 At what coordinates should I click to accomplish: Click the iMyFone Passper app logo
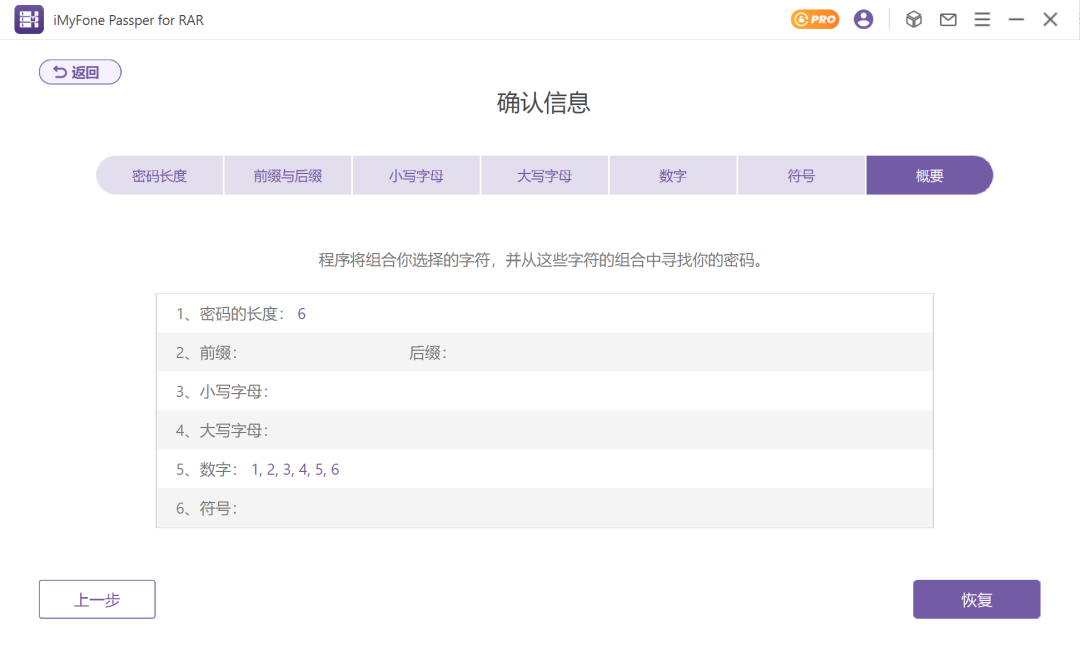[x=28, y=19]
